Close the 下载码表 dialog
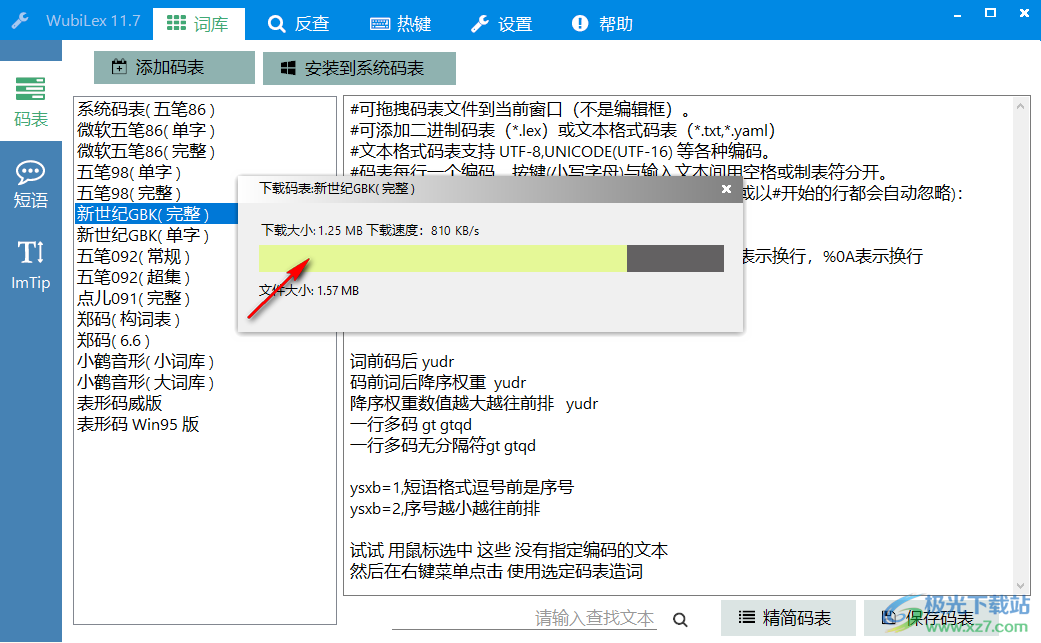 [x=726, y=189]
